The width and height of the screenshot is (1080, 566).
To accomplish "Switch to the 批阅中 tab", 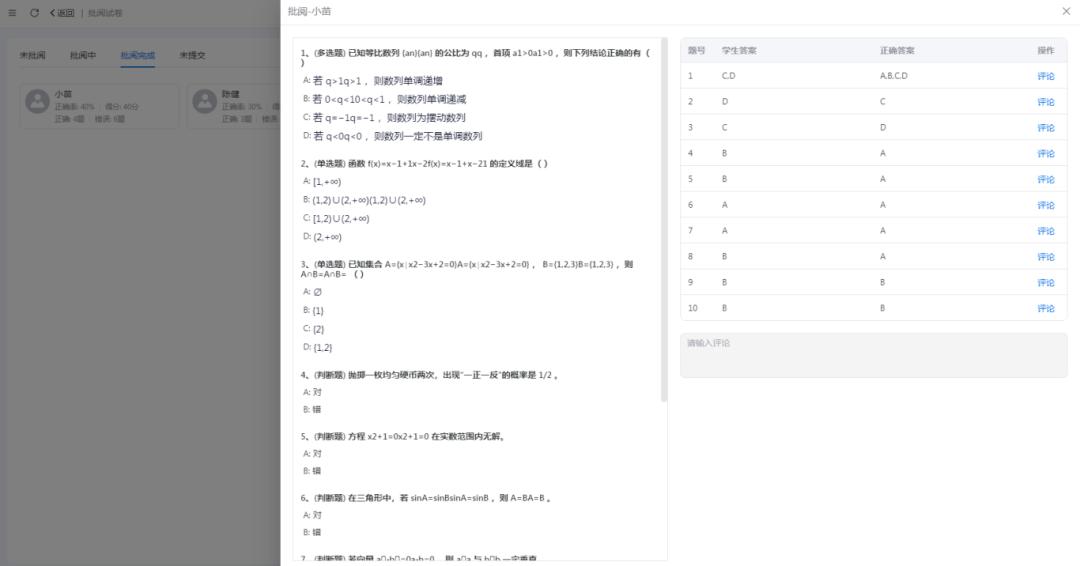I will point(83,55).
